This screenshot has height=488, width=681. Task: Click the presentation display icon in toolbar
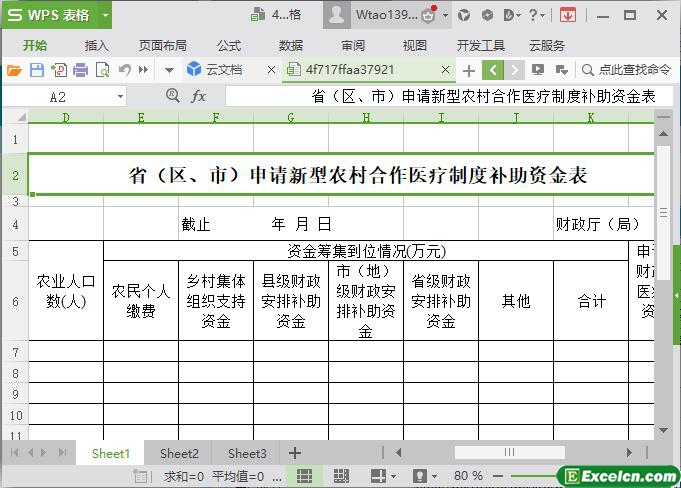538,69
